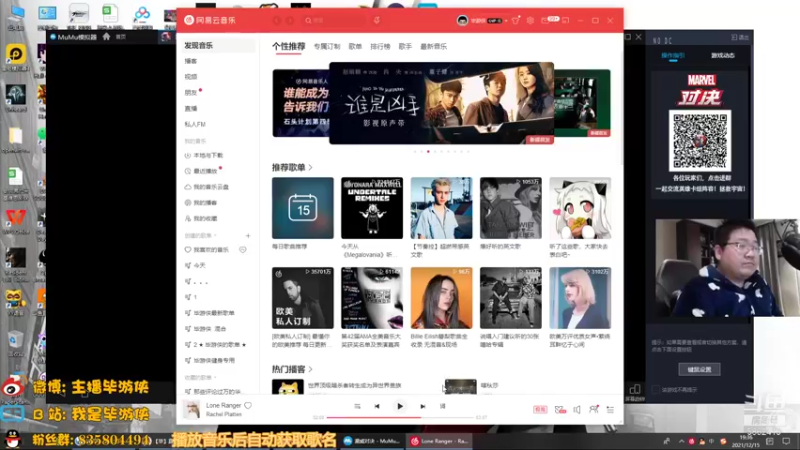
Task: Expand the account dropdown arrow beside username
Action: [x=506, y=21]
